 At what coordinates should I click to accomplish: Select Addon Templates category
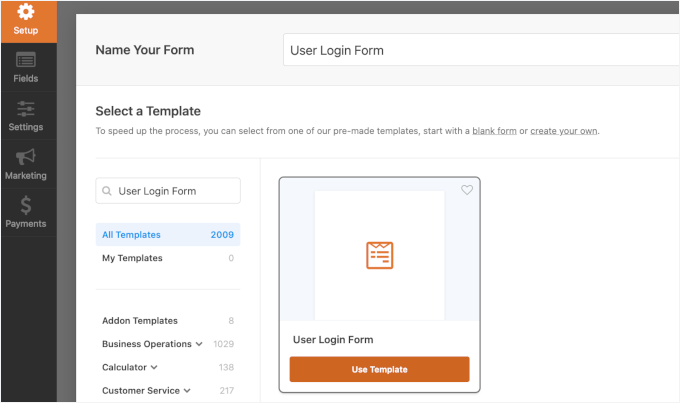click(140, 321)
